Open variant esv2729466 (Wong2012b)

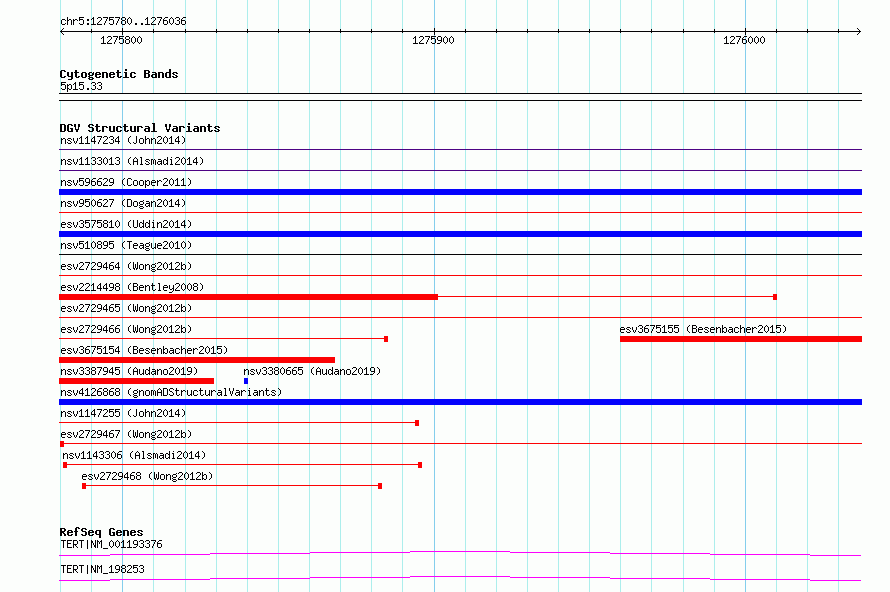(126, 329)
